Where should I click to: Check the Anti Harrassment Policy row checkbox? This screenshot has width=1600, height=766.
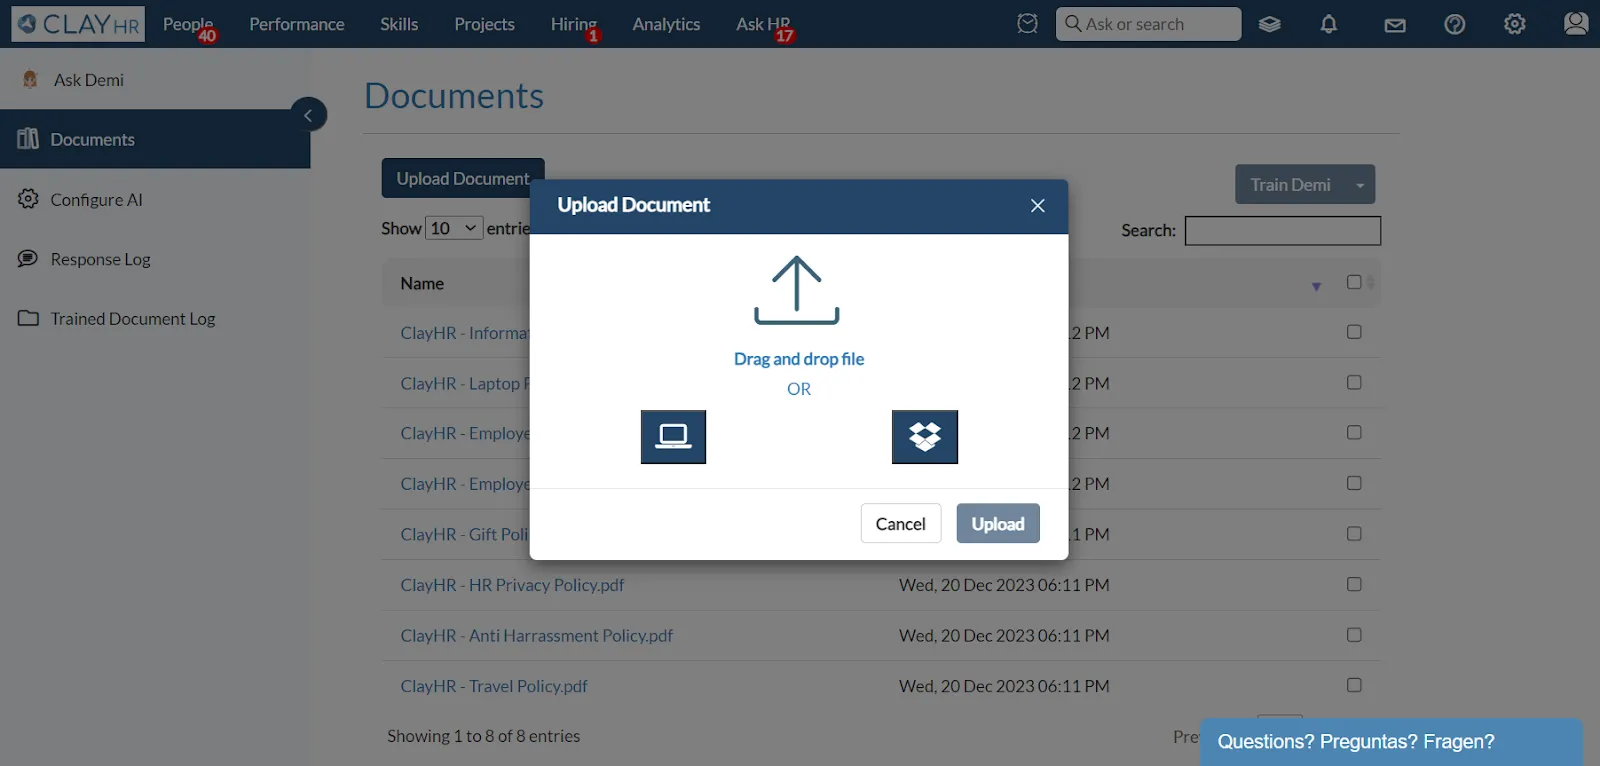tap(1354, 635)
